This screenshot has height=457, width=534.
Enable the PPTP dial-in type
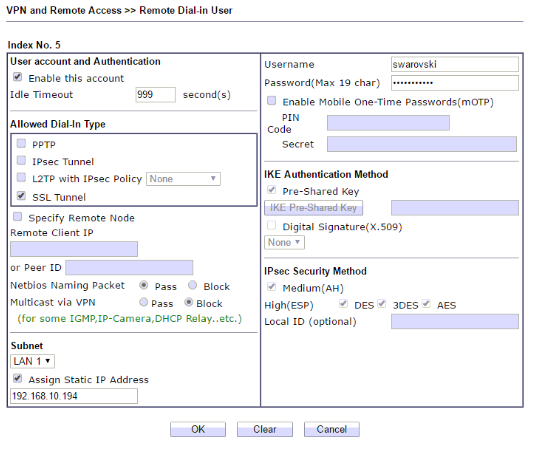(21, 143)
